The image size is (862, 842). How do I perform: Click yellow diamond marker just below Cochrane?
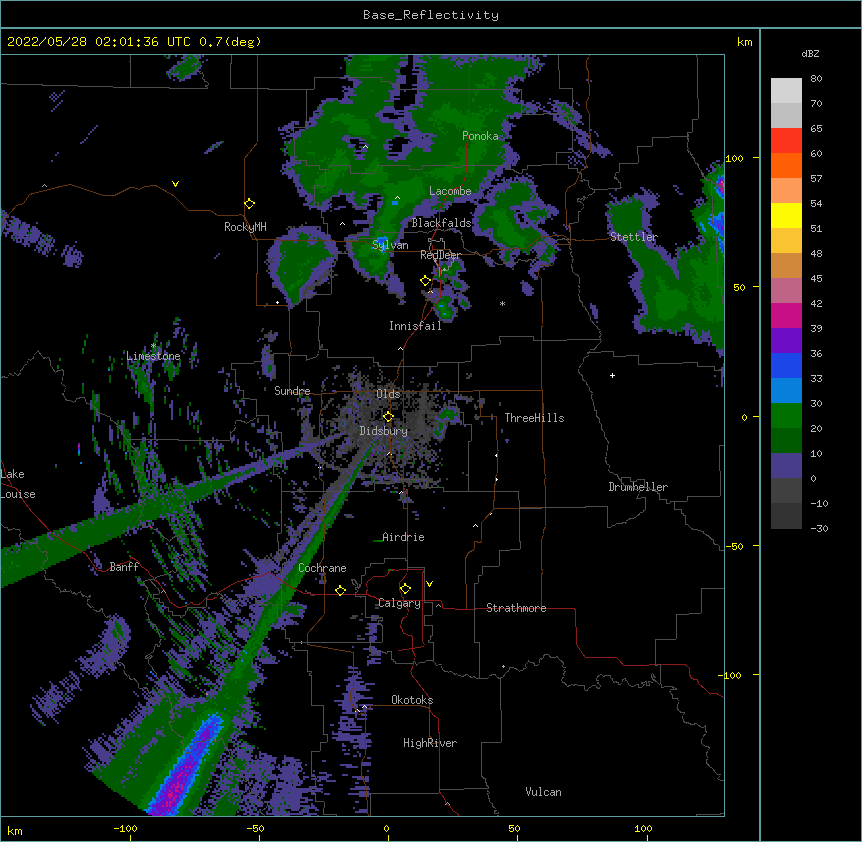coord(340,590)
